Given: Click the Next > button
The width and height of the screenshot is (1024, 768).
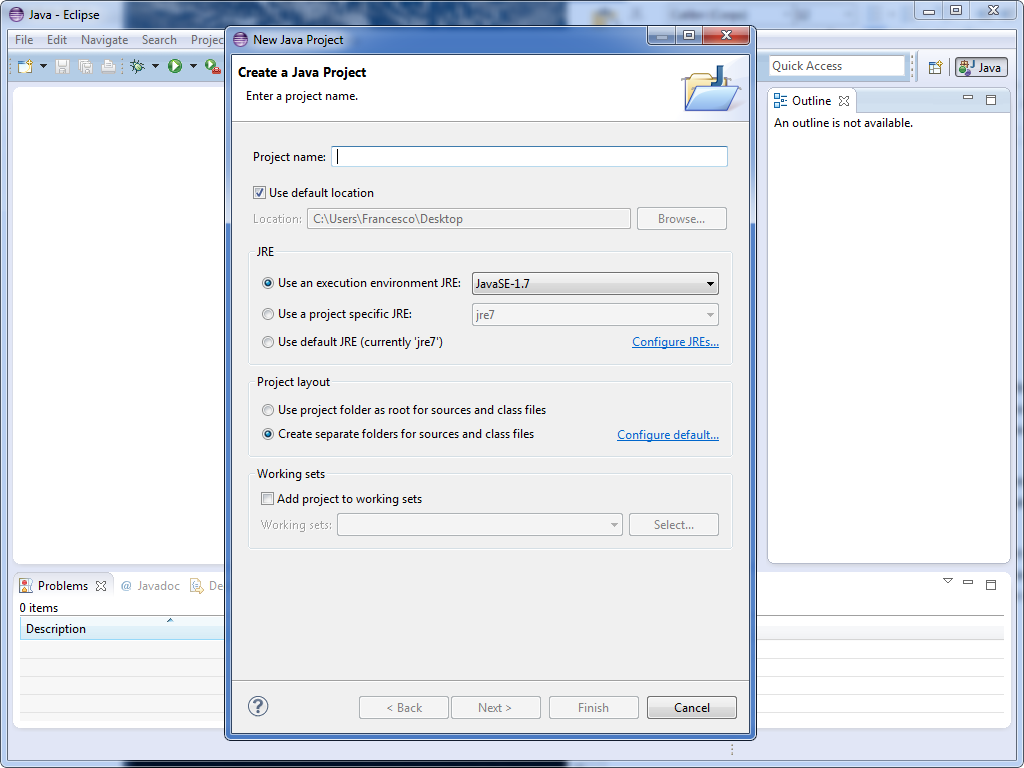Looking at the screenshot, I should (x=496, y=707).
